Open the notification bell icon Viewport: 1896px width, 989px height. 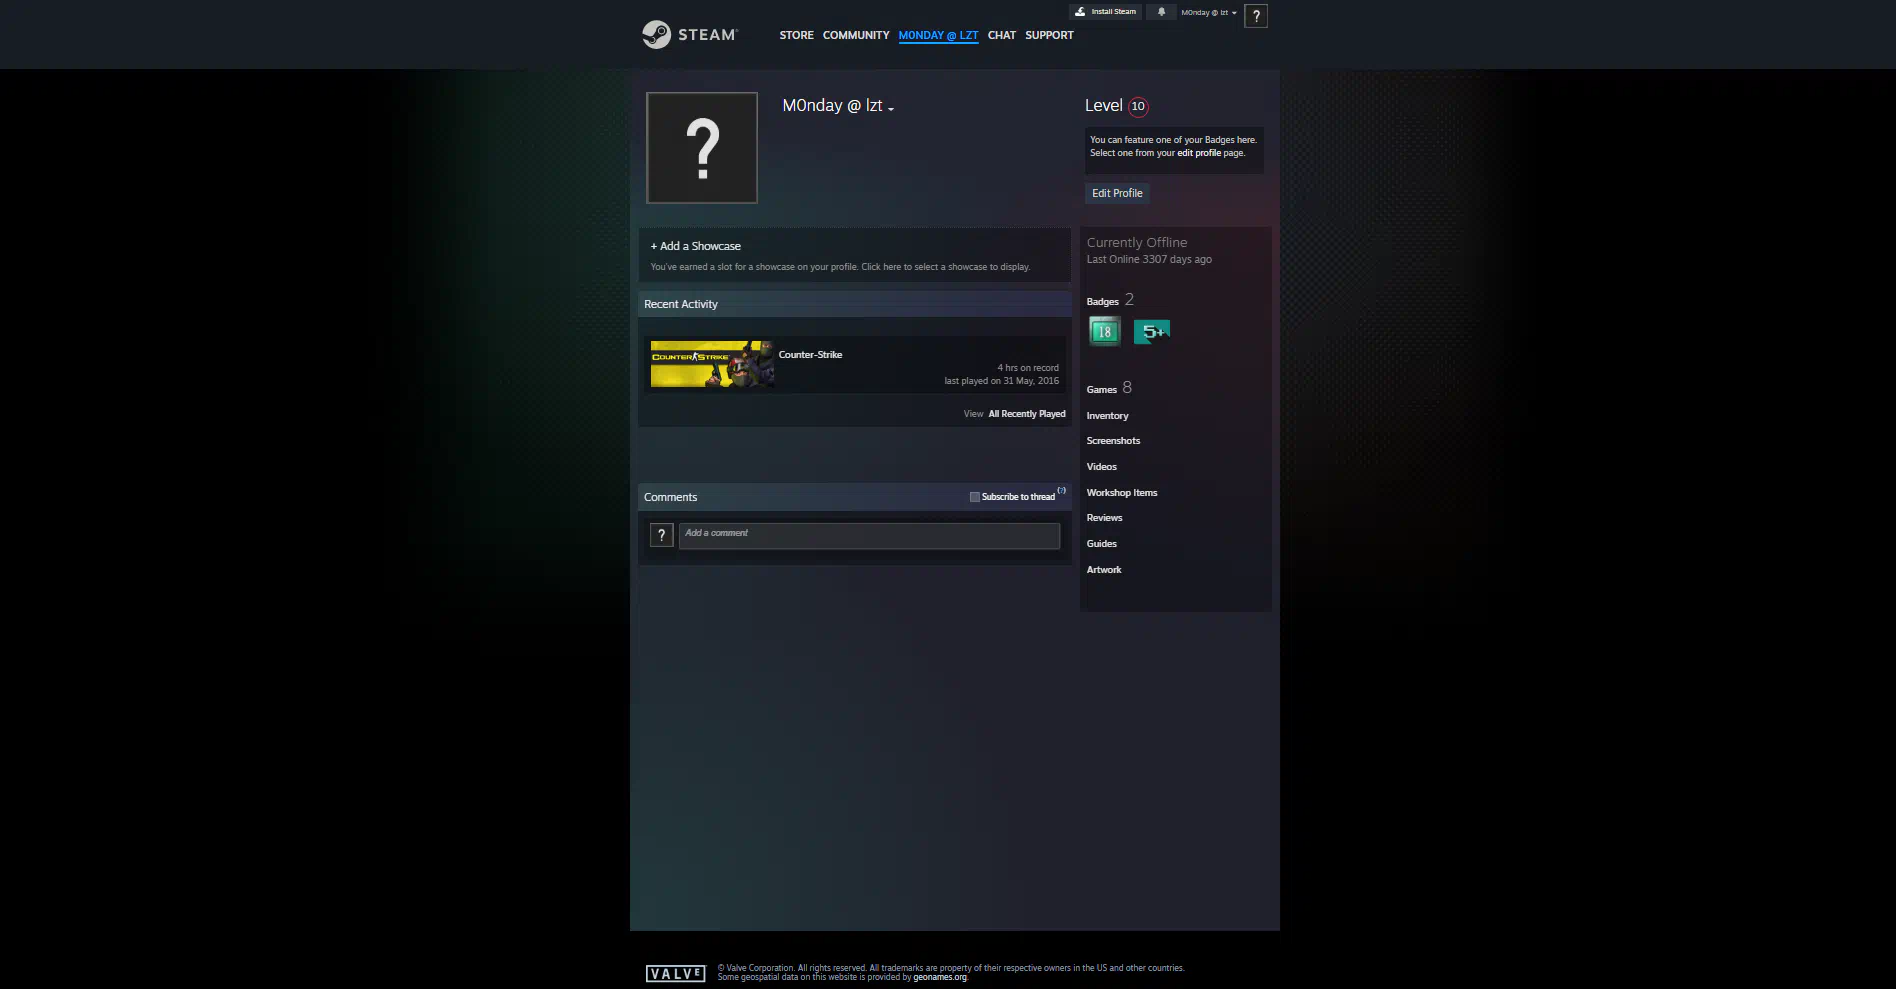coord(1161,12)
